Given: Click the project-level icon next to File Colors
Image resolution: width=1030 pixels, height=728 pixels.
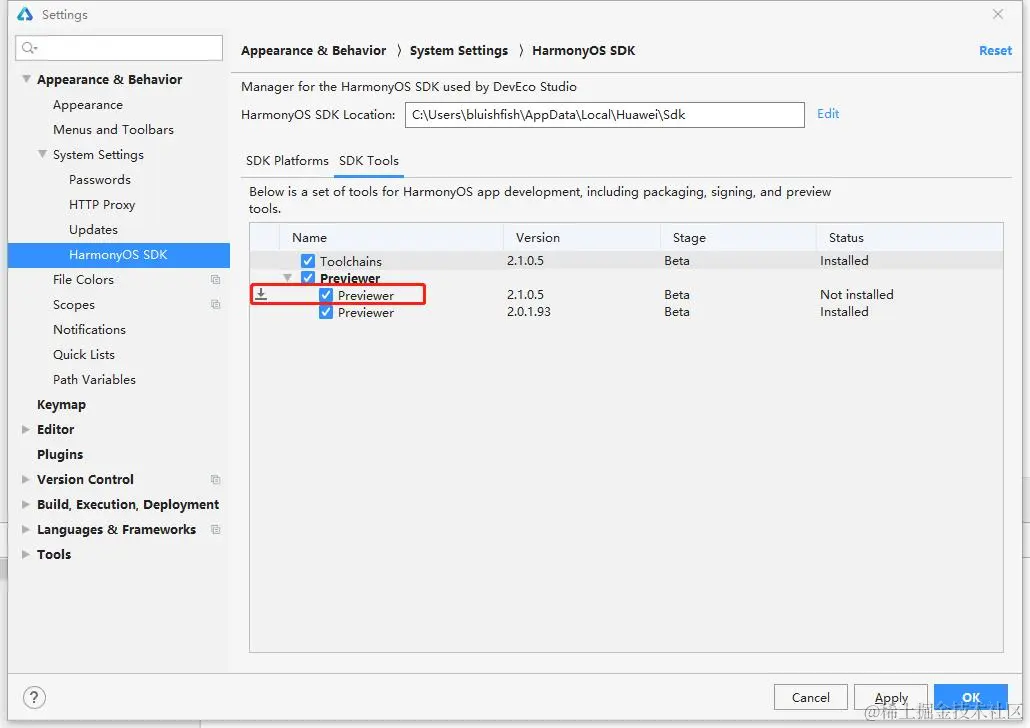Looking at the screenshot, I should [215, 280].
